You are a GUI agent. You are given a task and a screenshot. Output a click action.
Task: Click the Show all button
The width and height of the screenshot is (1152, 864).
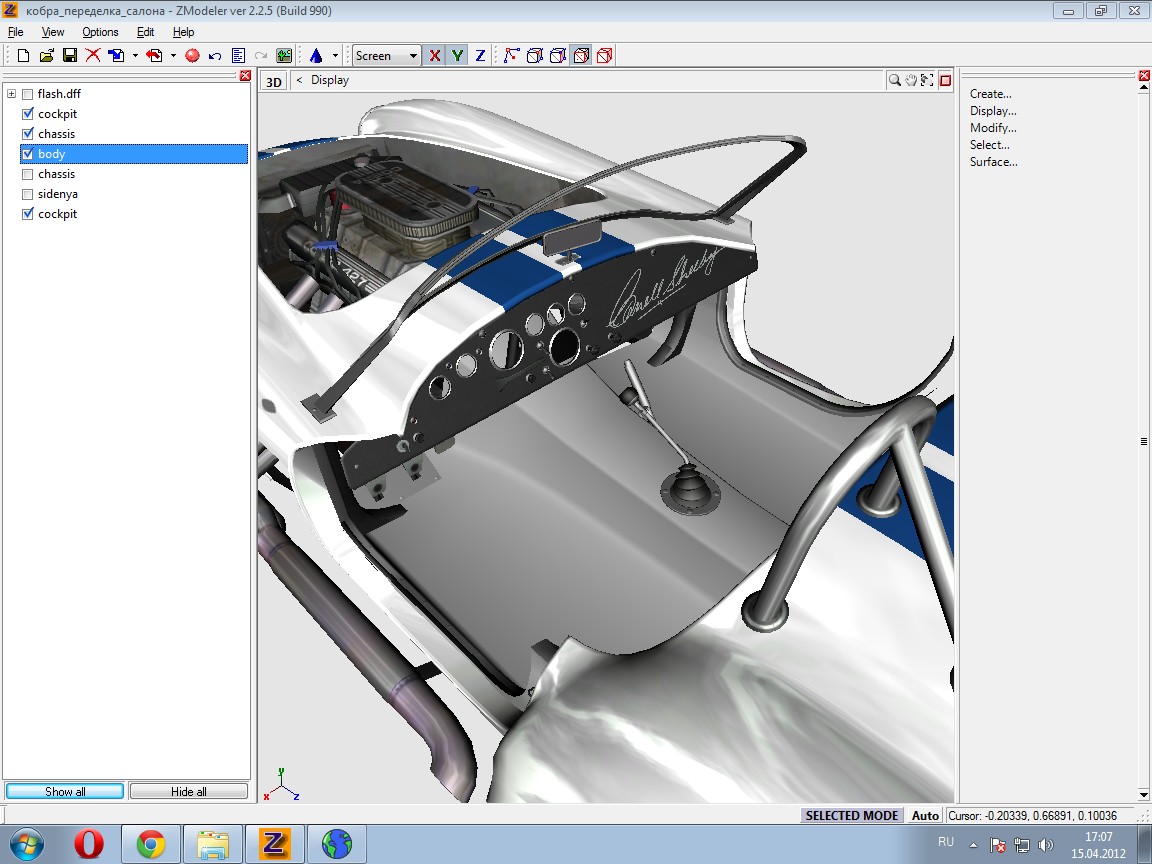point(65,791)
